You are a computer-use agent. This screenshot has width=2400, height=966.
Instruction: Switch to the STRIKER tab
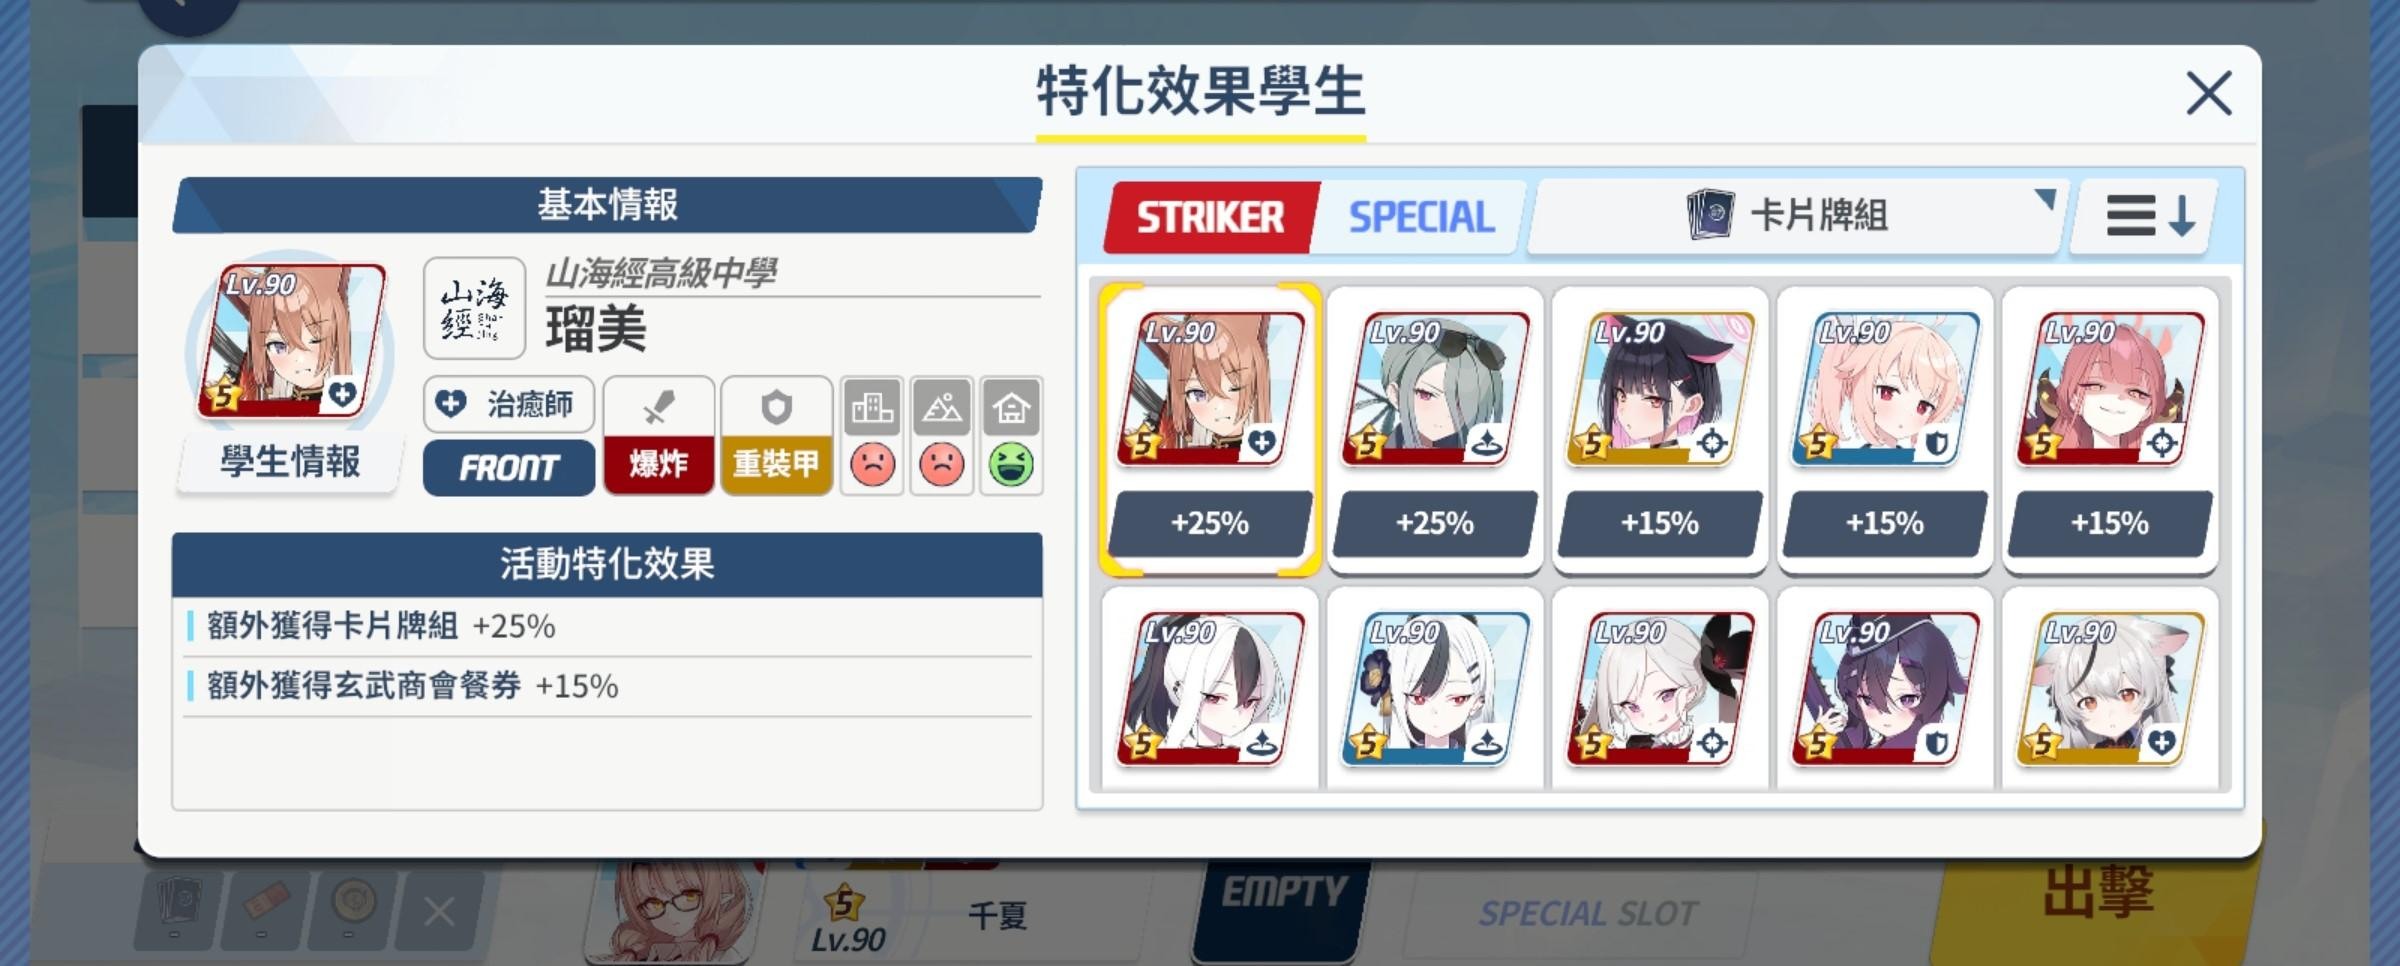tap(1211, 217)
